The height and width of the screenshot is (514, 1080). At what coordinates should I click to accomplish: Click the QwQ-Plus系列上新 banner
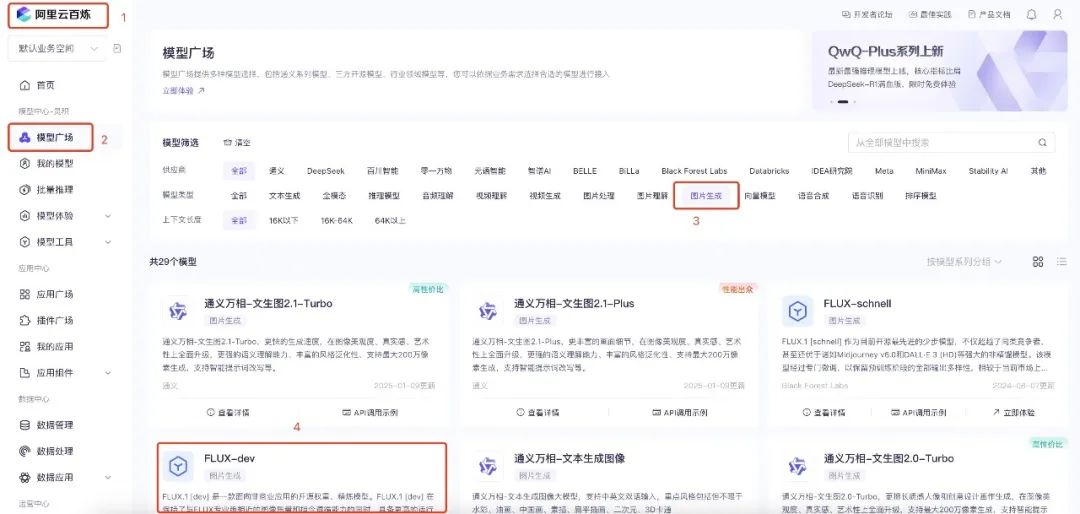coord(939,71)
